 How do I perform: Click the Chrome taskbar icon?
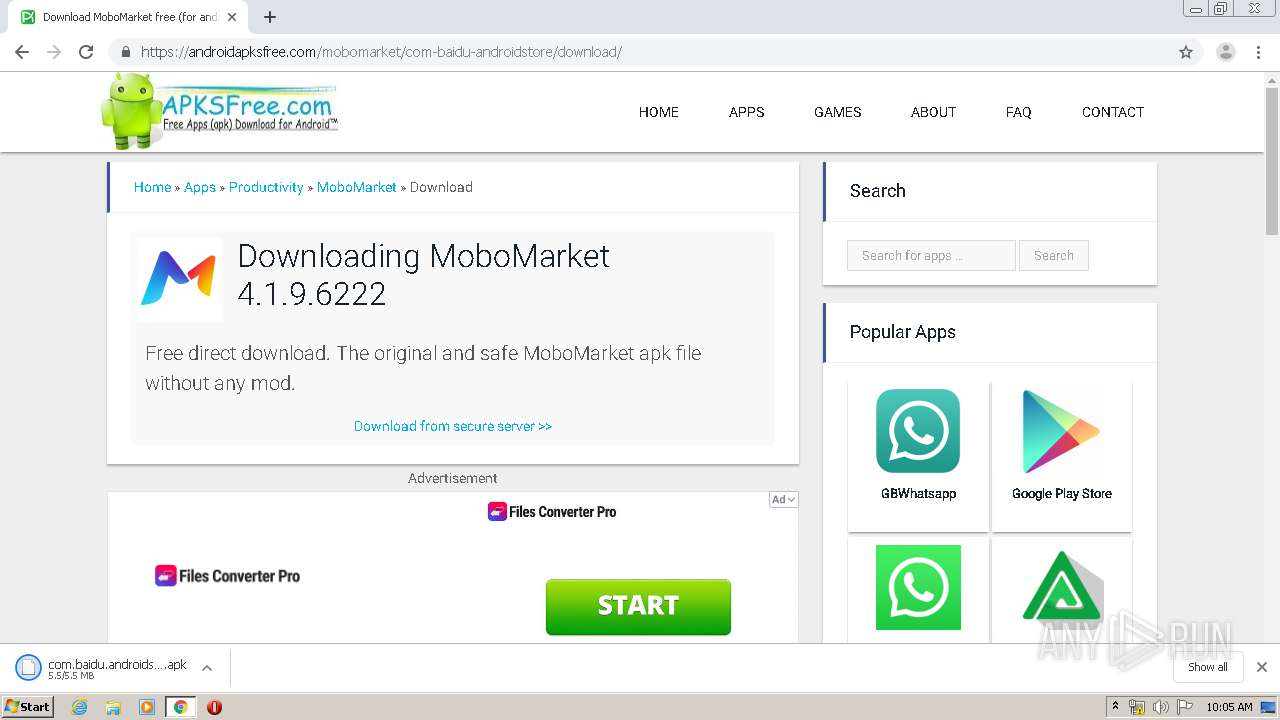[x=180, y=707]
